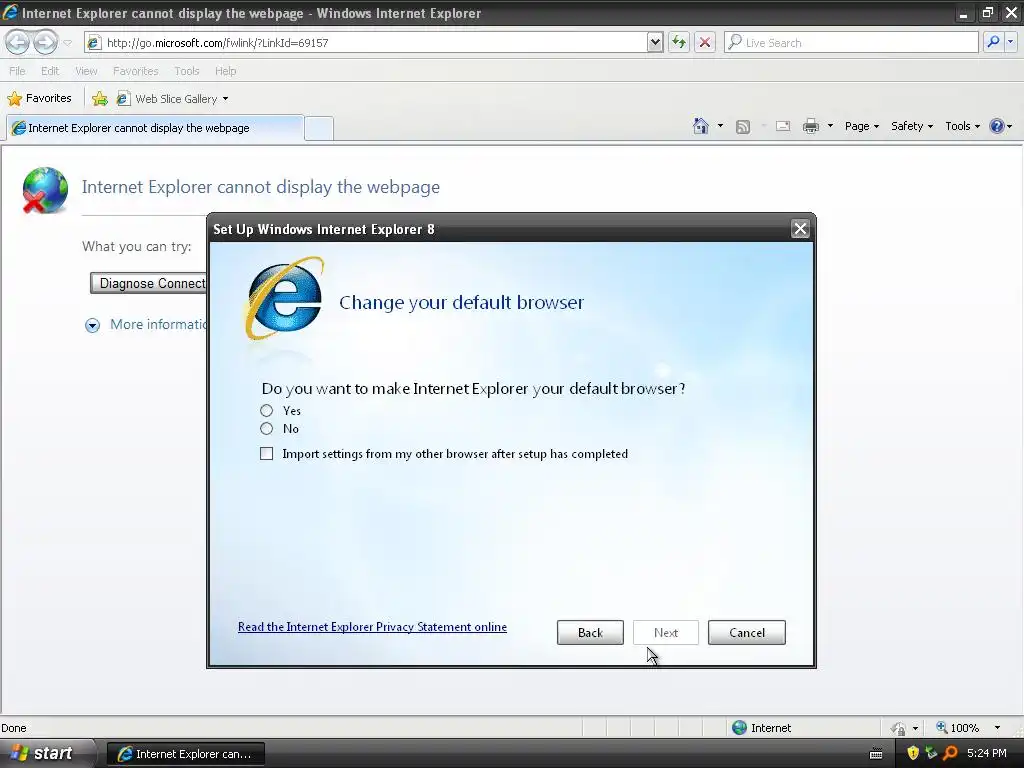Expand the More information arrow
This screenshot has width=1024, height=768.
pos(92,325)
